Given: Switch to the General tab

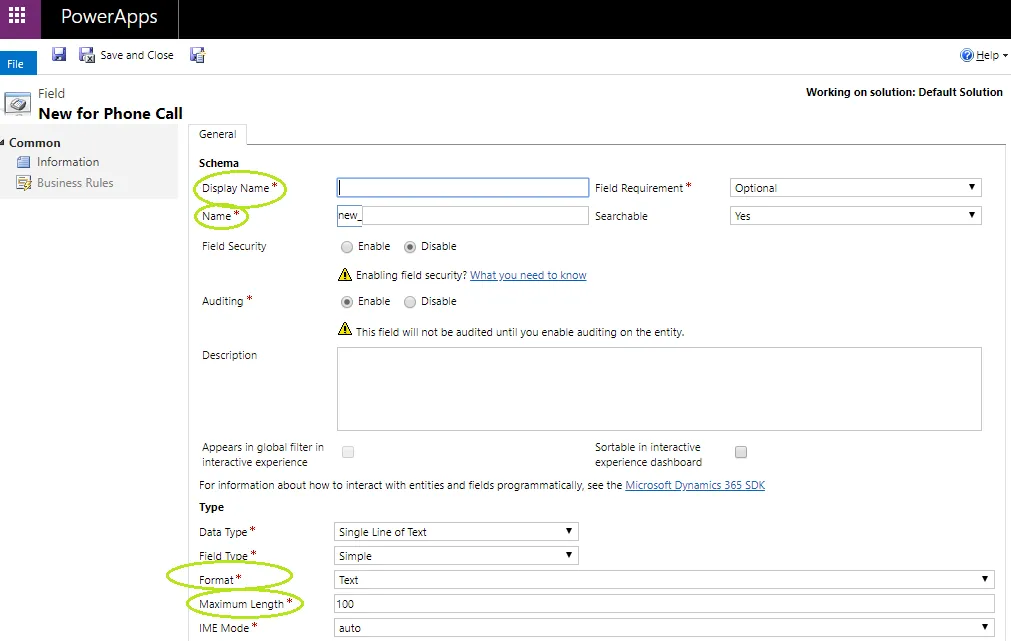Looking at the screenshot, I should [x=217, y=134].
